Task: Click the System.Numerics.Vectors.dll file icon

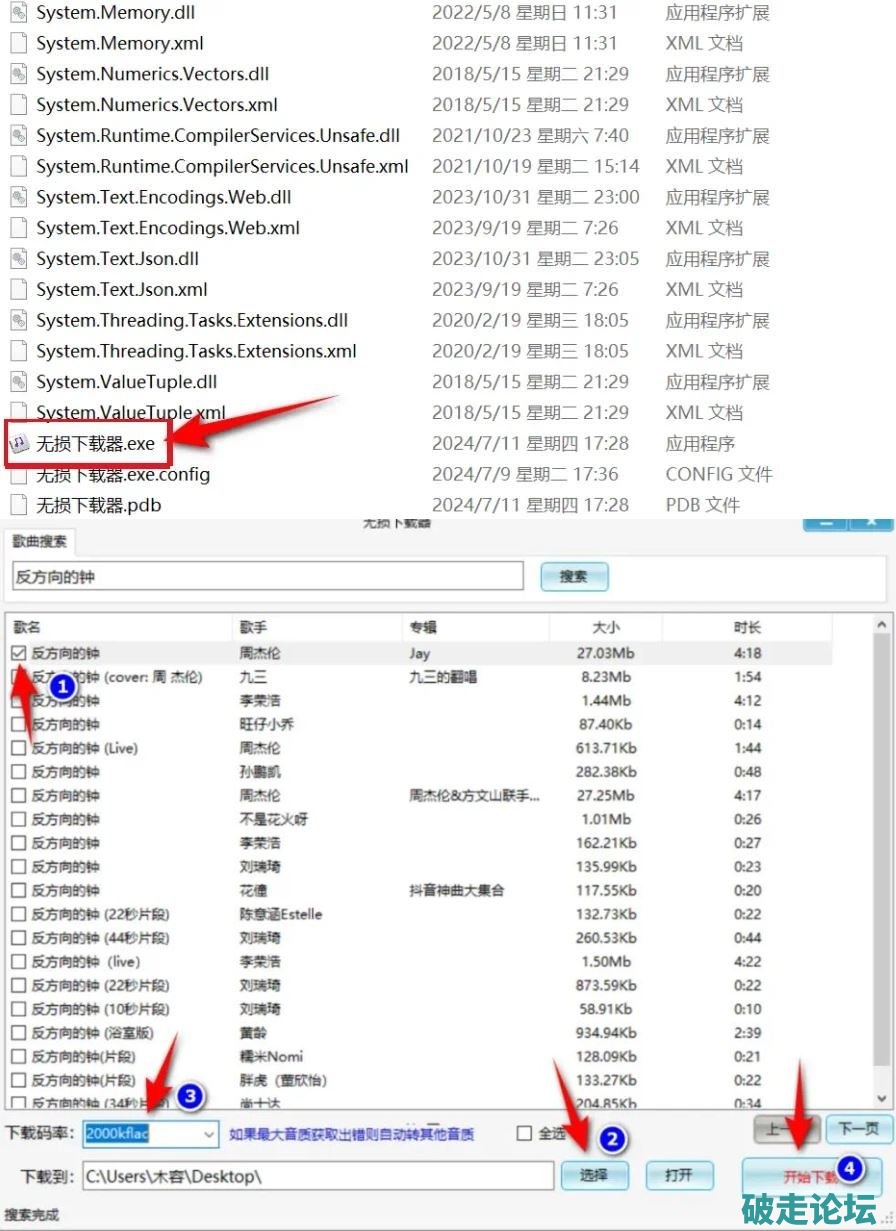Action: tap(18, 75)
